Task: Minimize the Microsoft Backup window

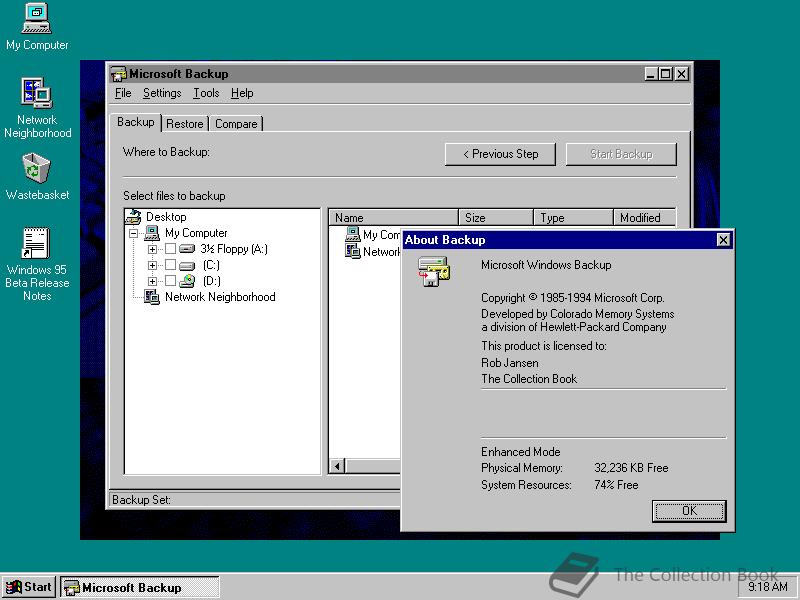Action: 651,74
